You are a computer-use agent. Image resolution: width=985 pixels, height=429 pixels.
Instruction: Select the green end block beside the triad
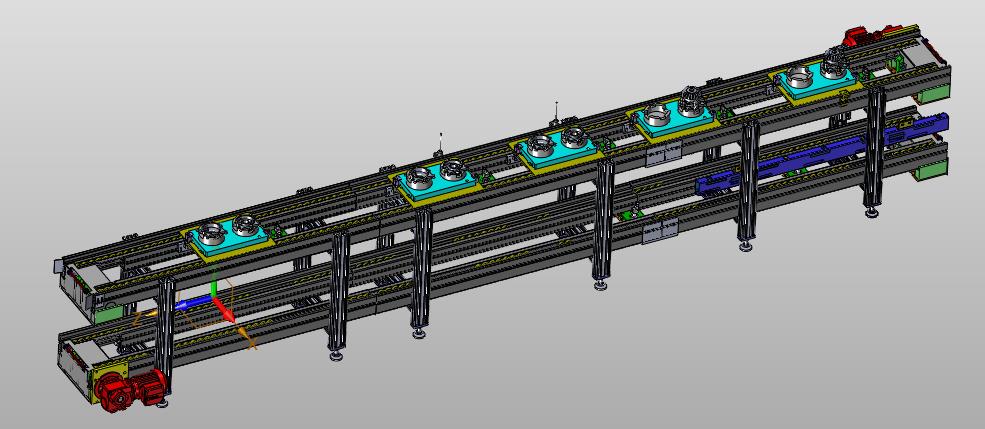coord(107,312)
